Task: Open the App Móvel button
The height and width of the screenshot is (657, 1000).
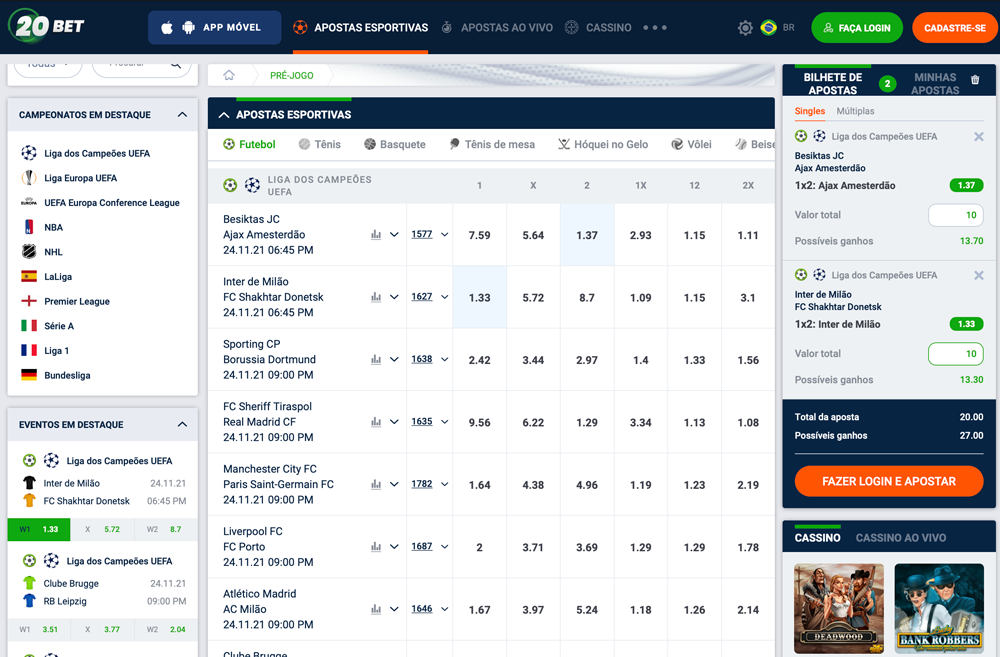Action: (x=214, y=27)
